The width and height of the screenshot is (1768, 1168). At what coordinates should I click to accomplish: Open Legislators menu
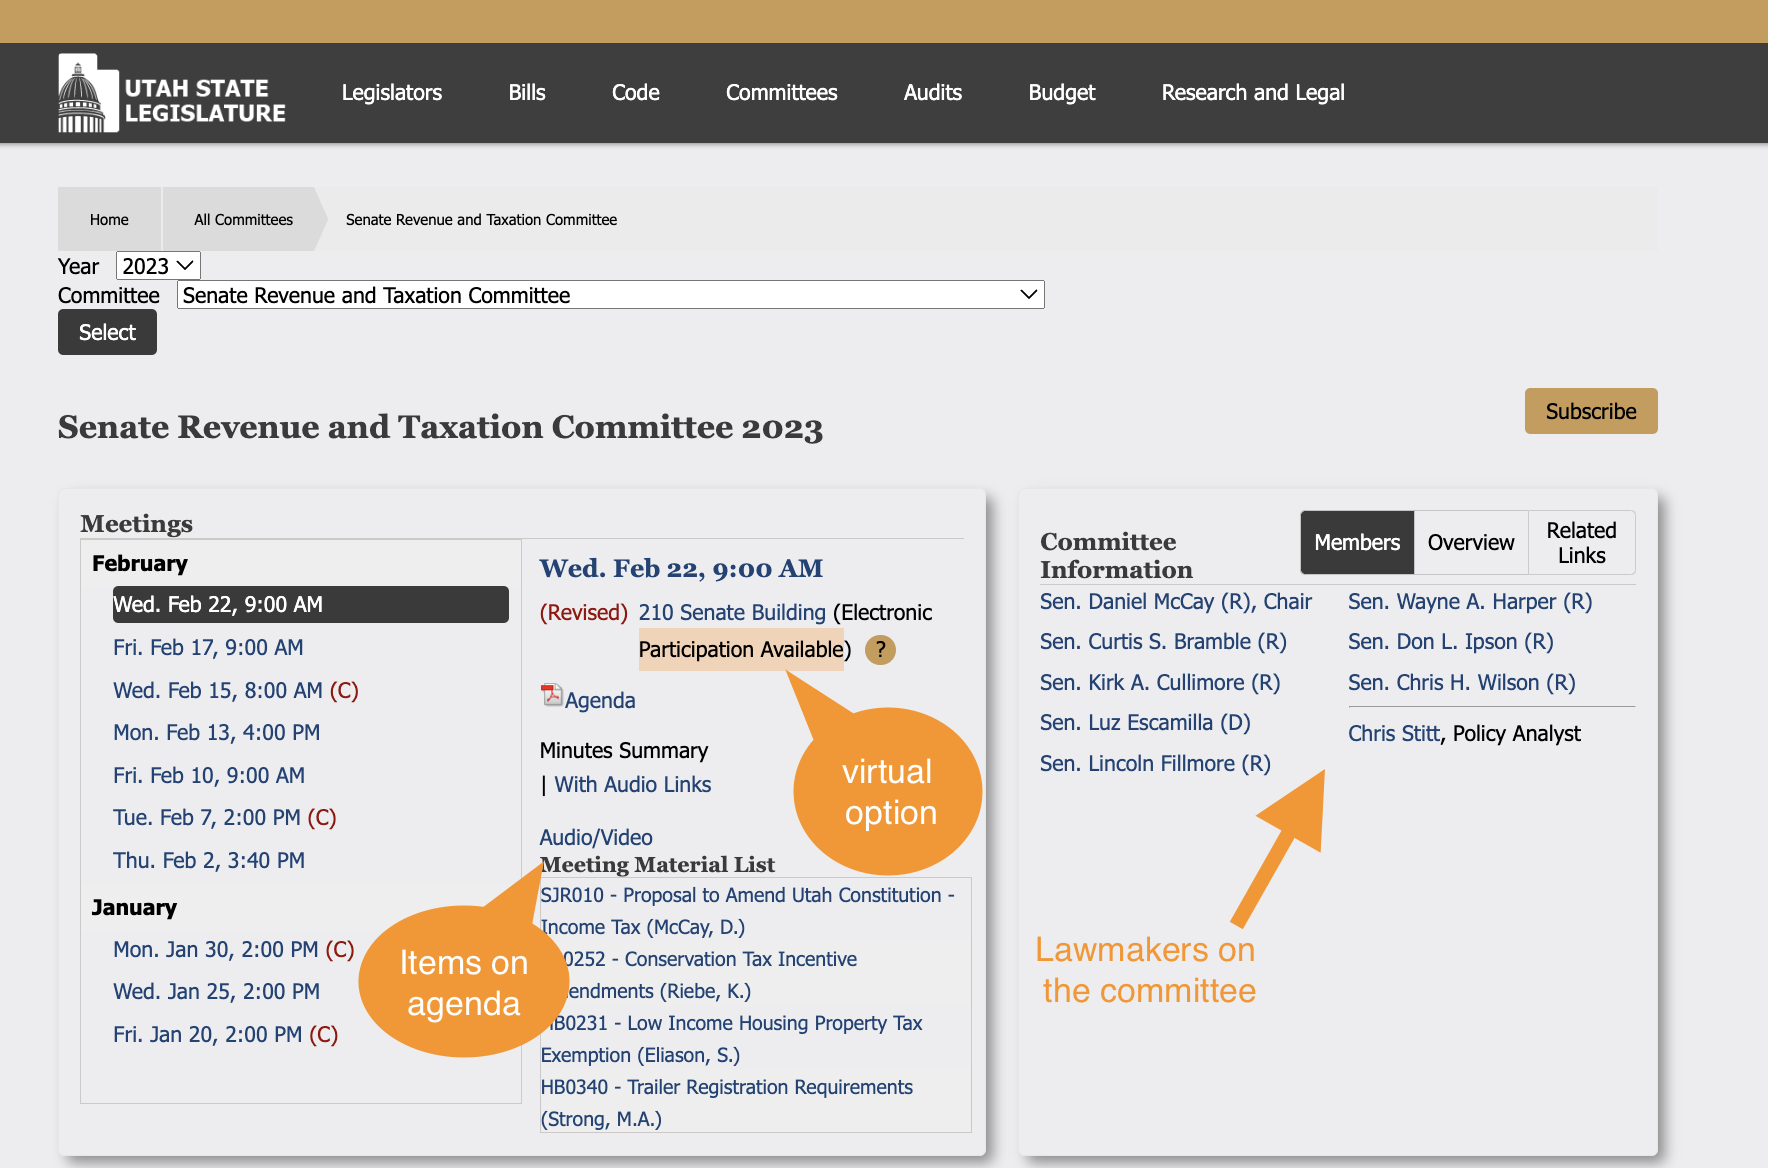pyautogui.click(x=392, y=93)
